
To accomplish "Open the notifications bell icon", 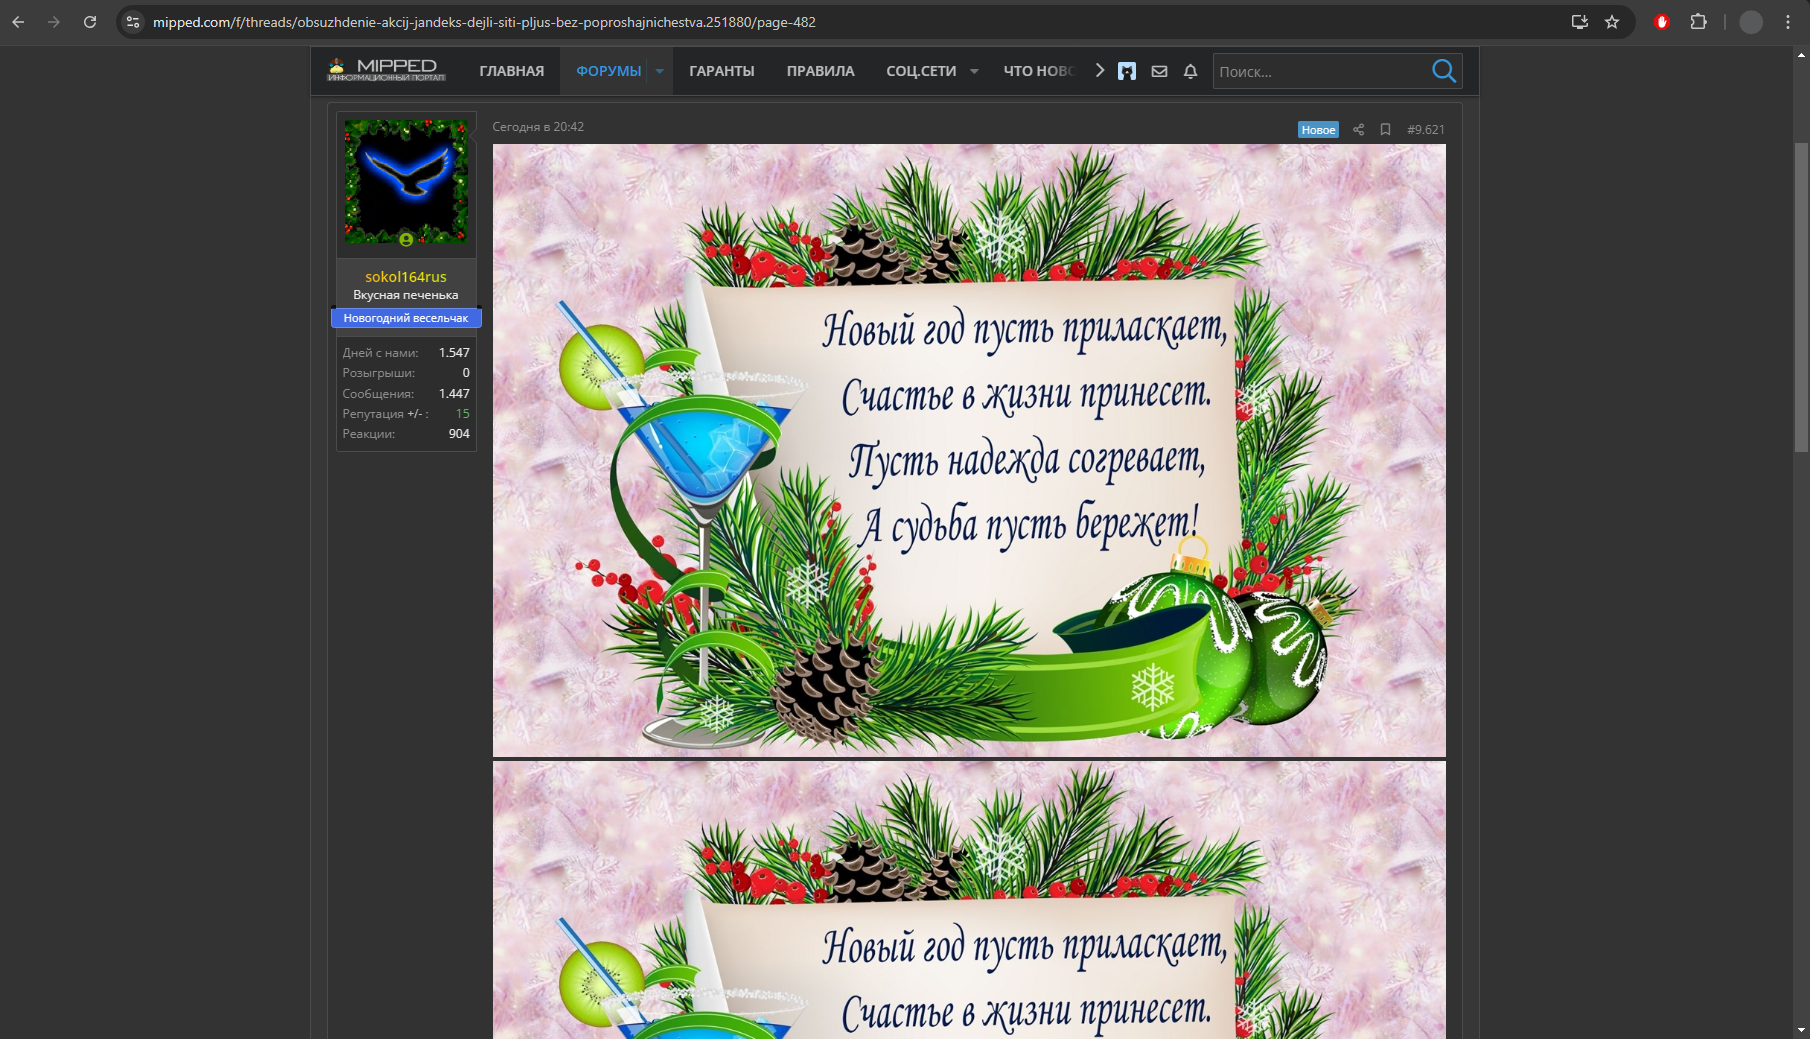I will point(1190,71).
